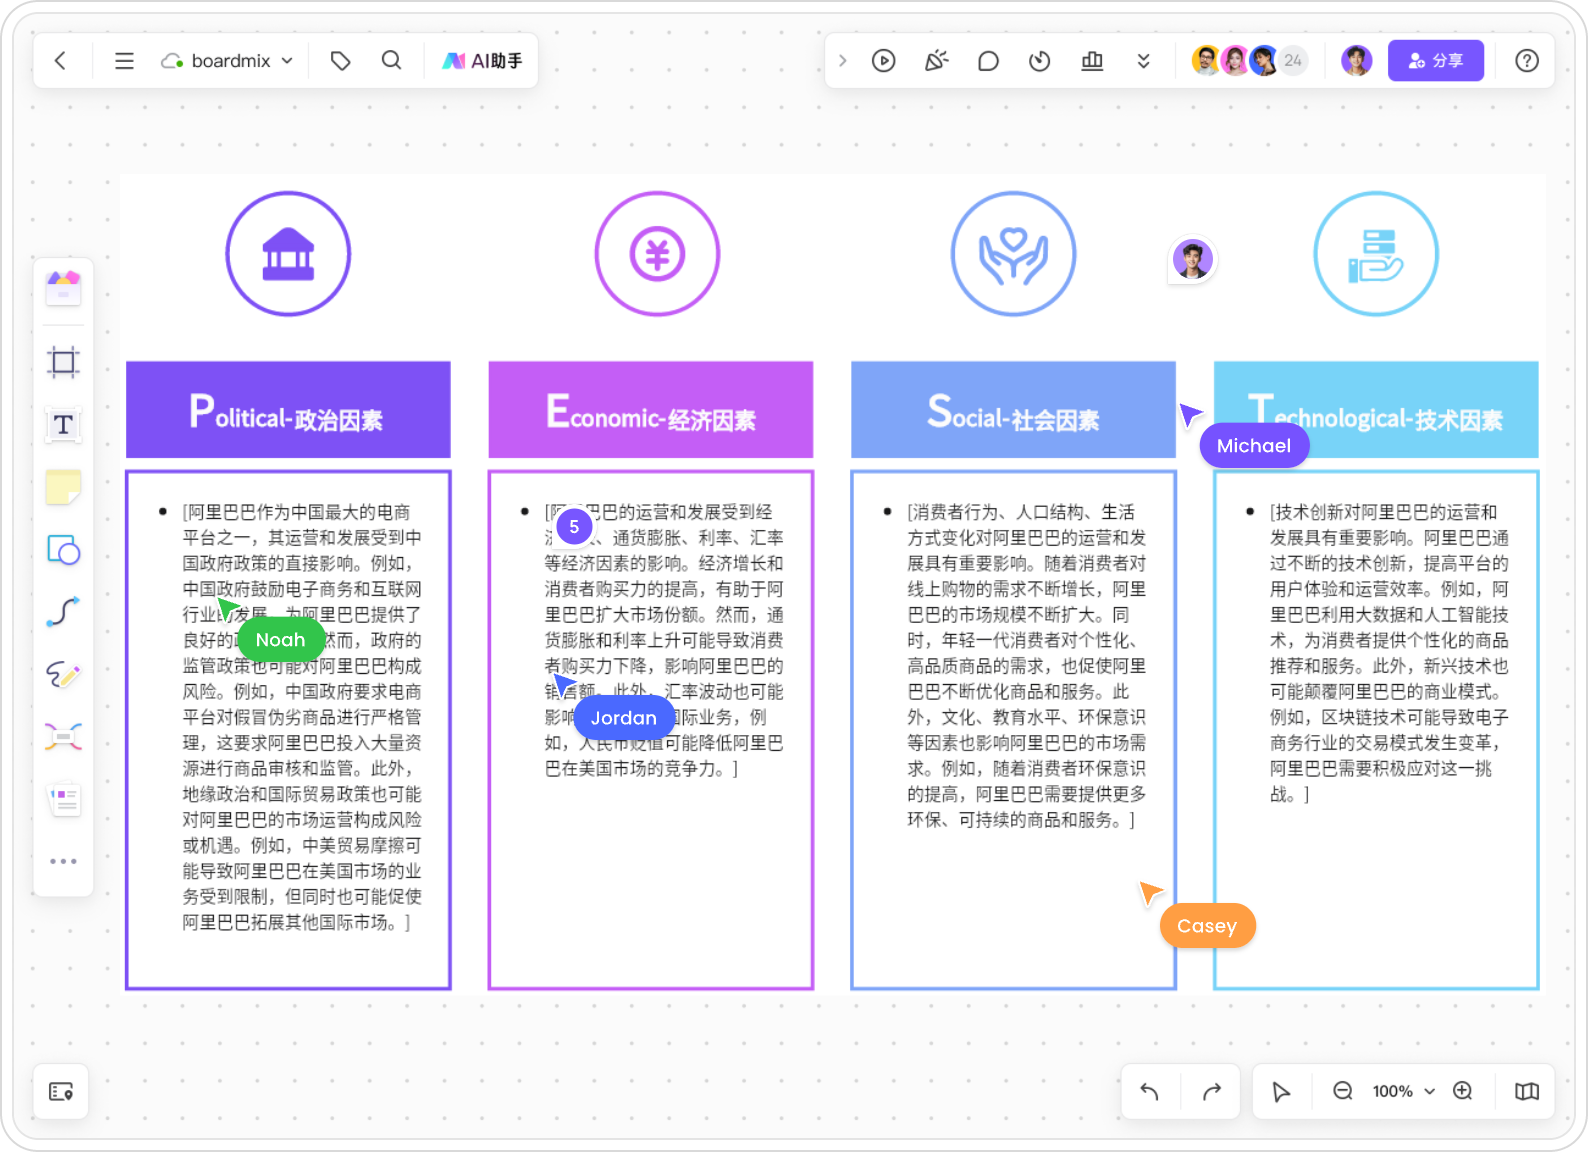Expand more tools with the double chevron
The height and width of the screenshot is (1152, 1588).
point(1144,61)
